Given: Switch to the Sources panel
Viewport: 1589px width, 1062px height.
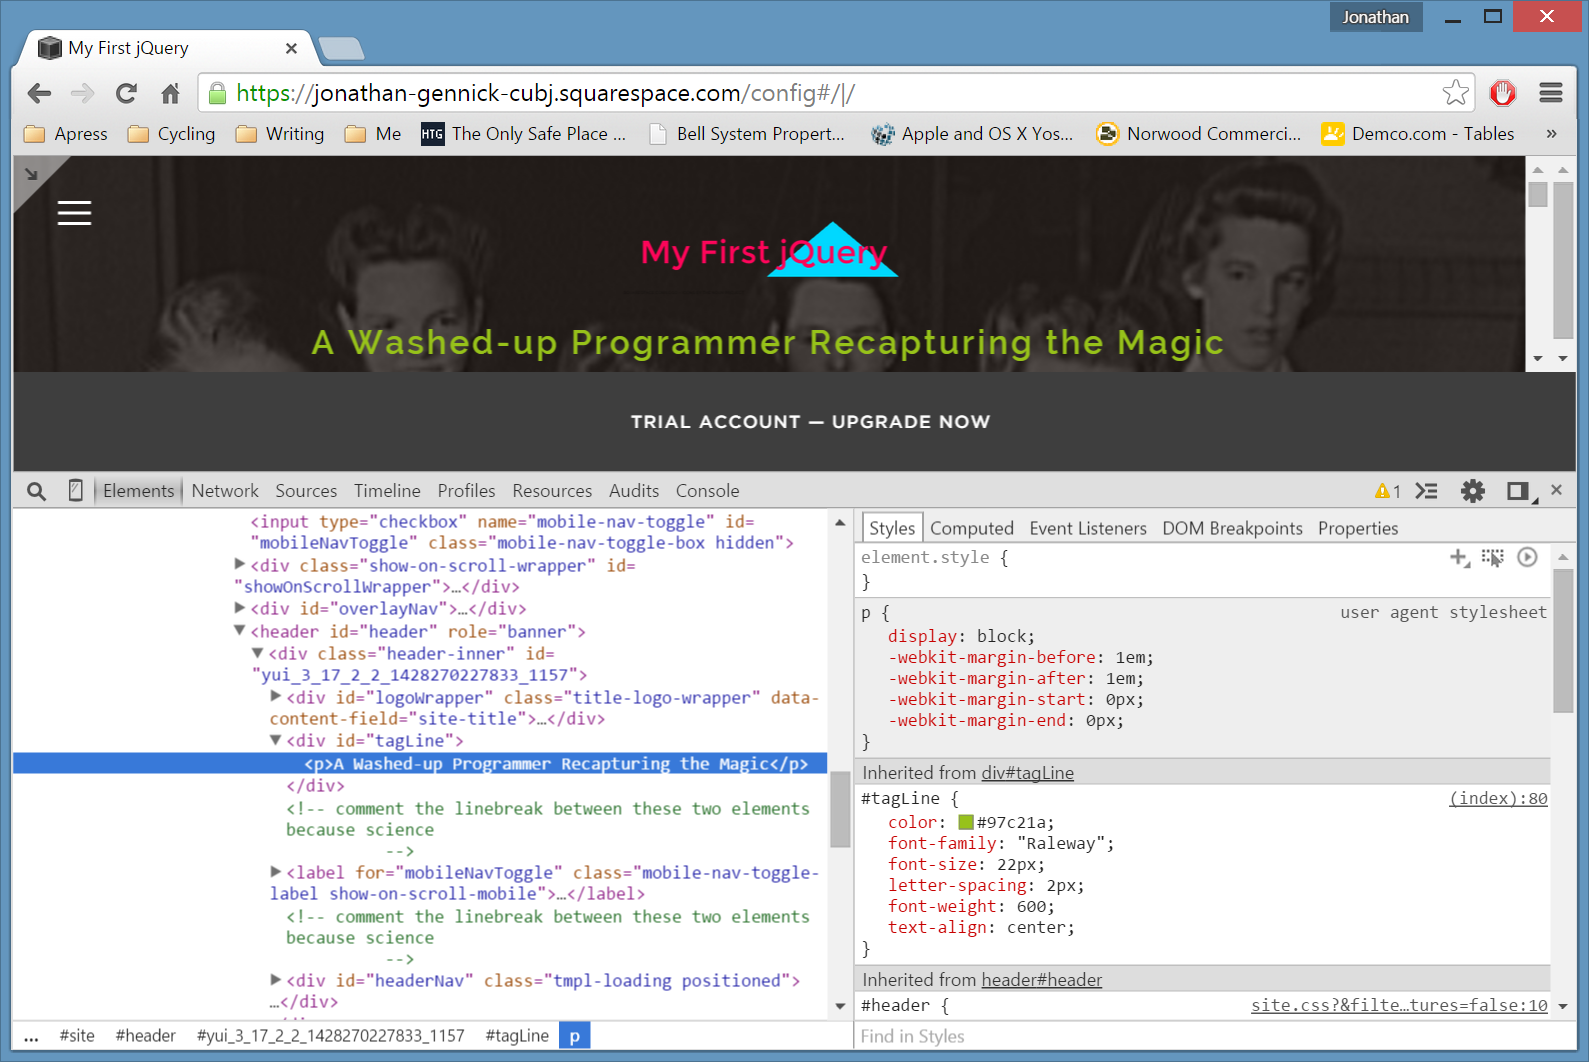Looking at the screenshot, I should pyautogui.click(x=306, y=491).
